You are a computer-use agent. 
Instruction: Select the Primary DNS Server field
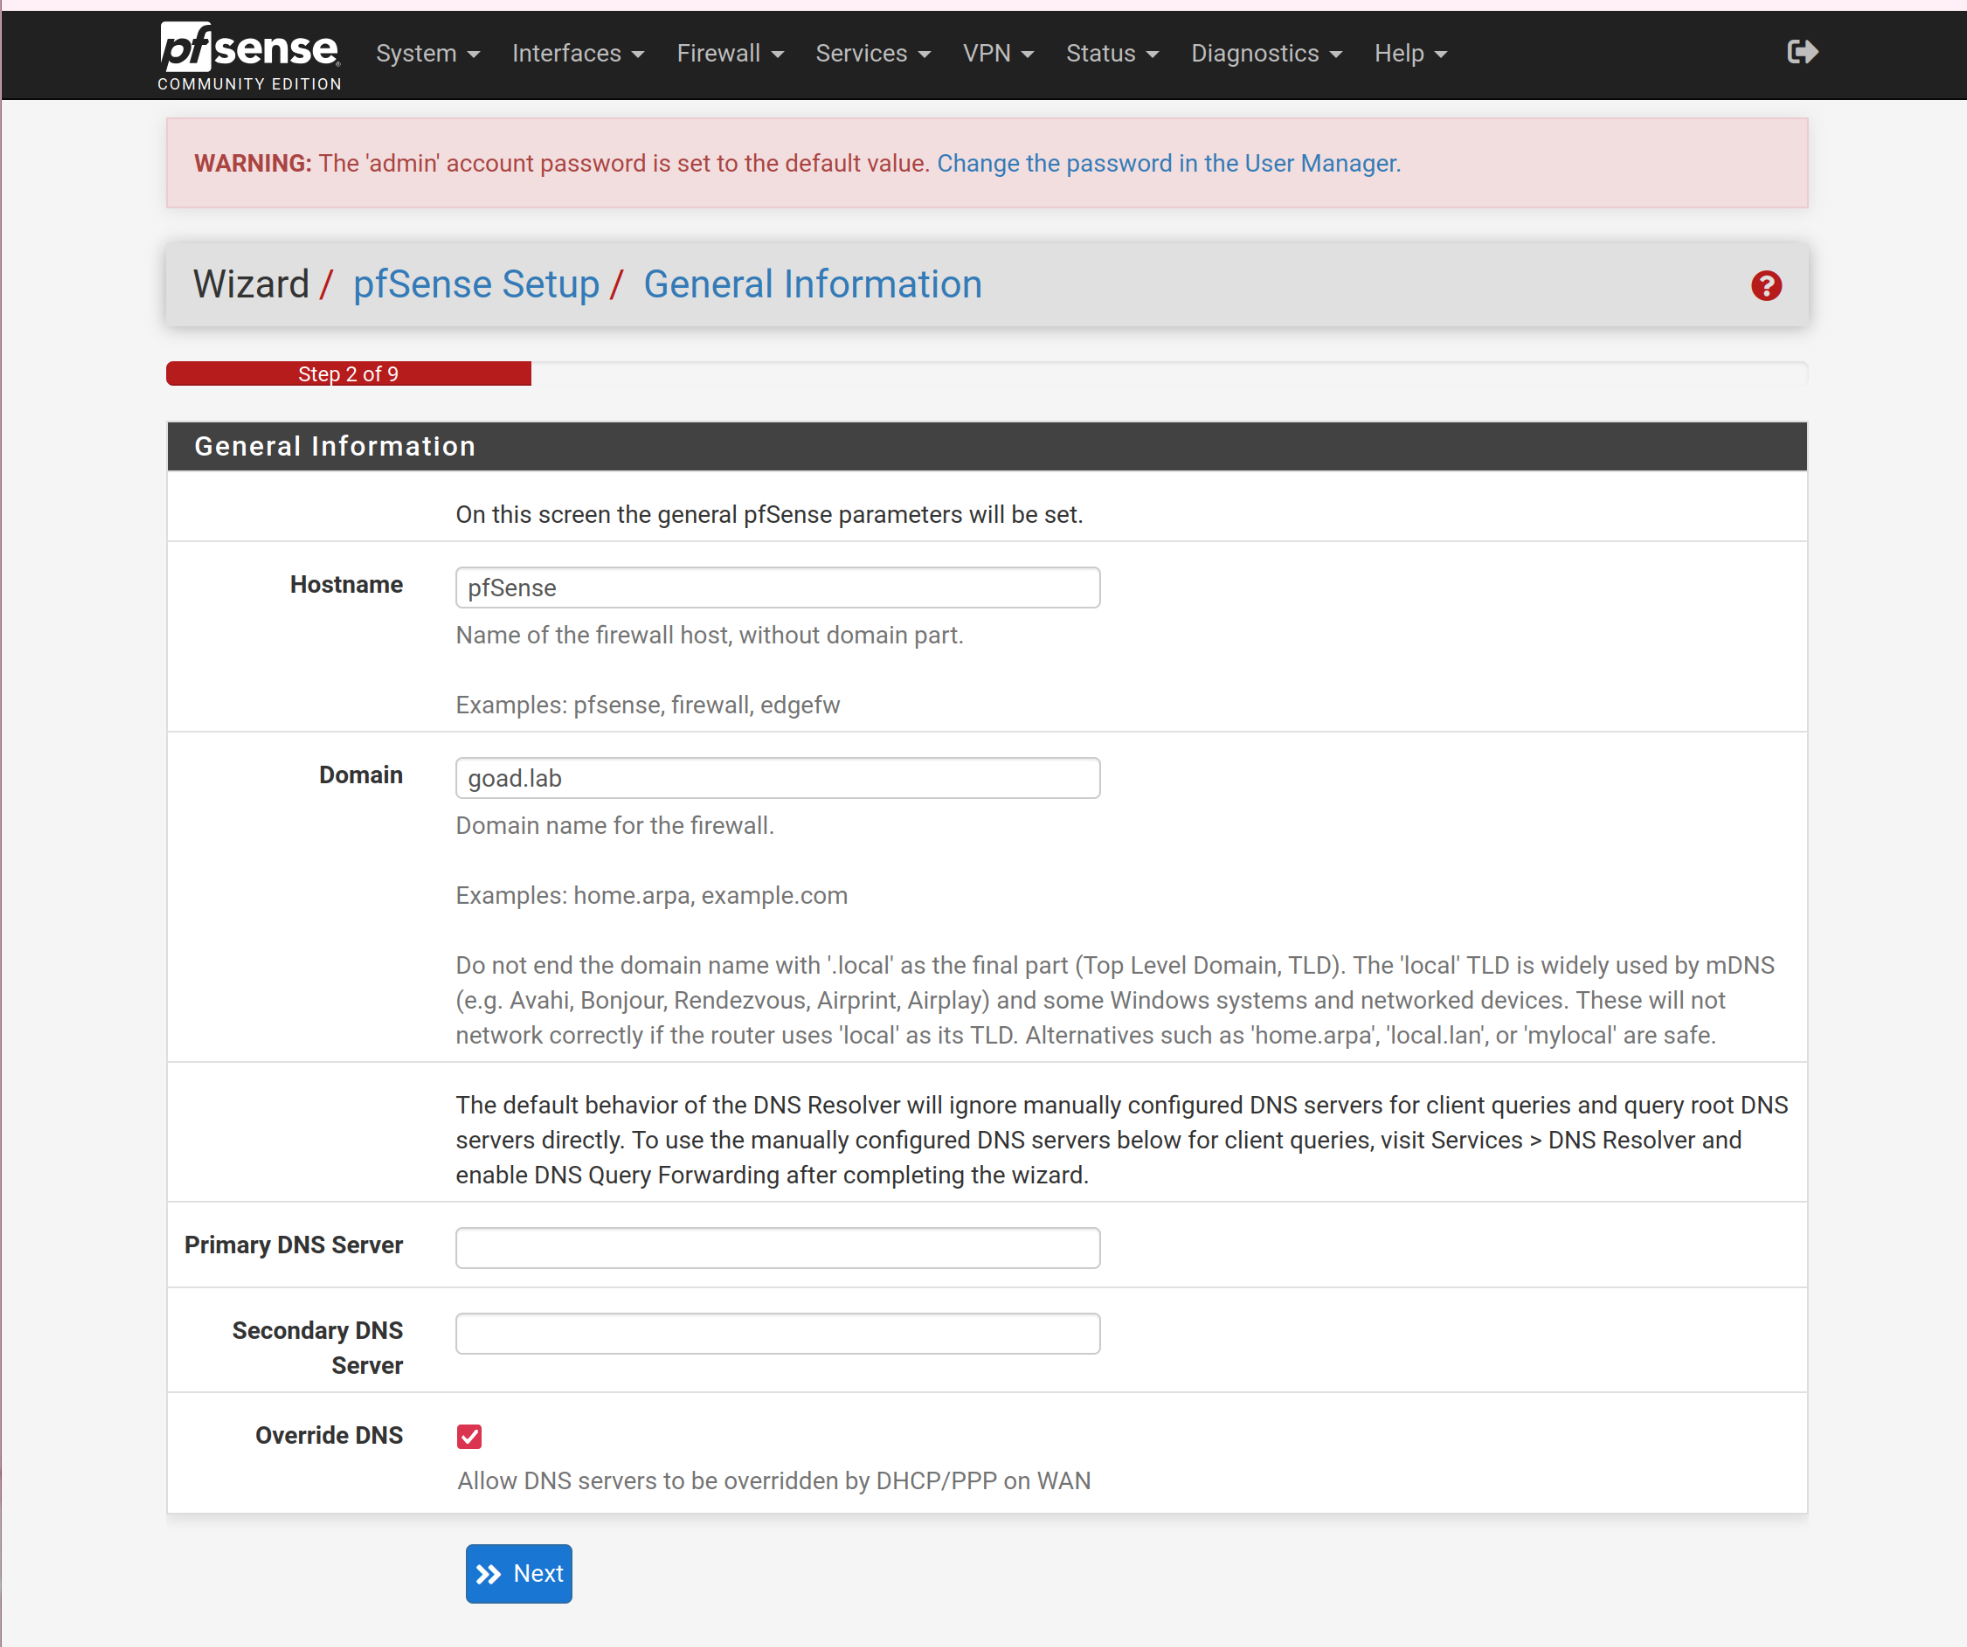pos(777,1247)
